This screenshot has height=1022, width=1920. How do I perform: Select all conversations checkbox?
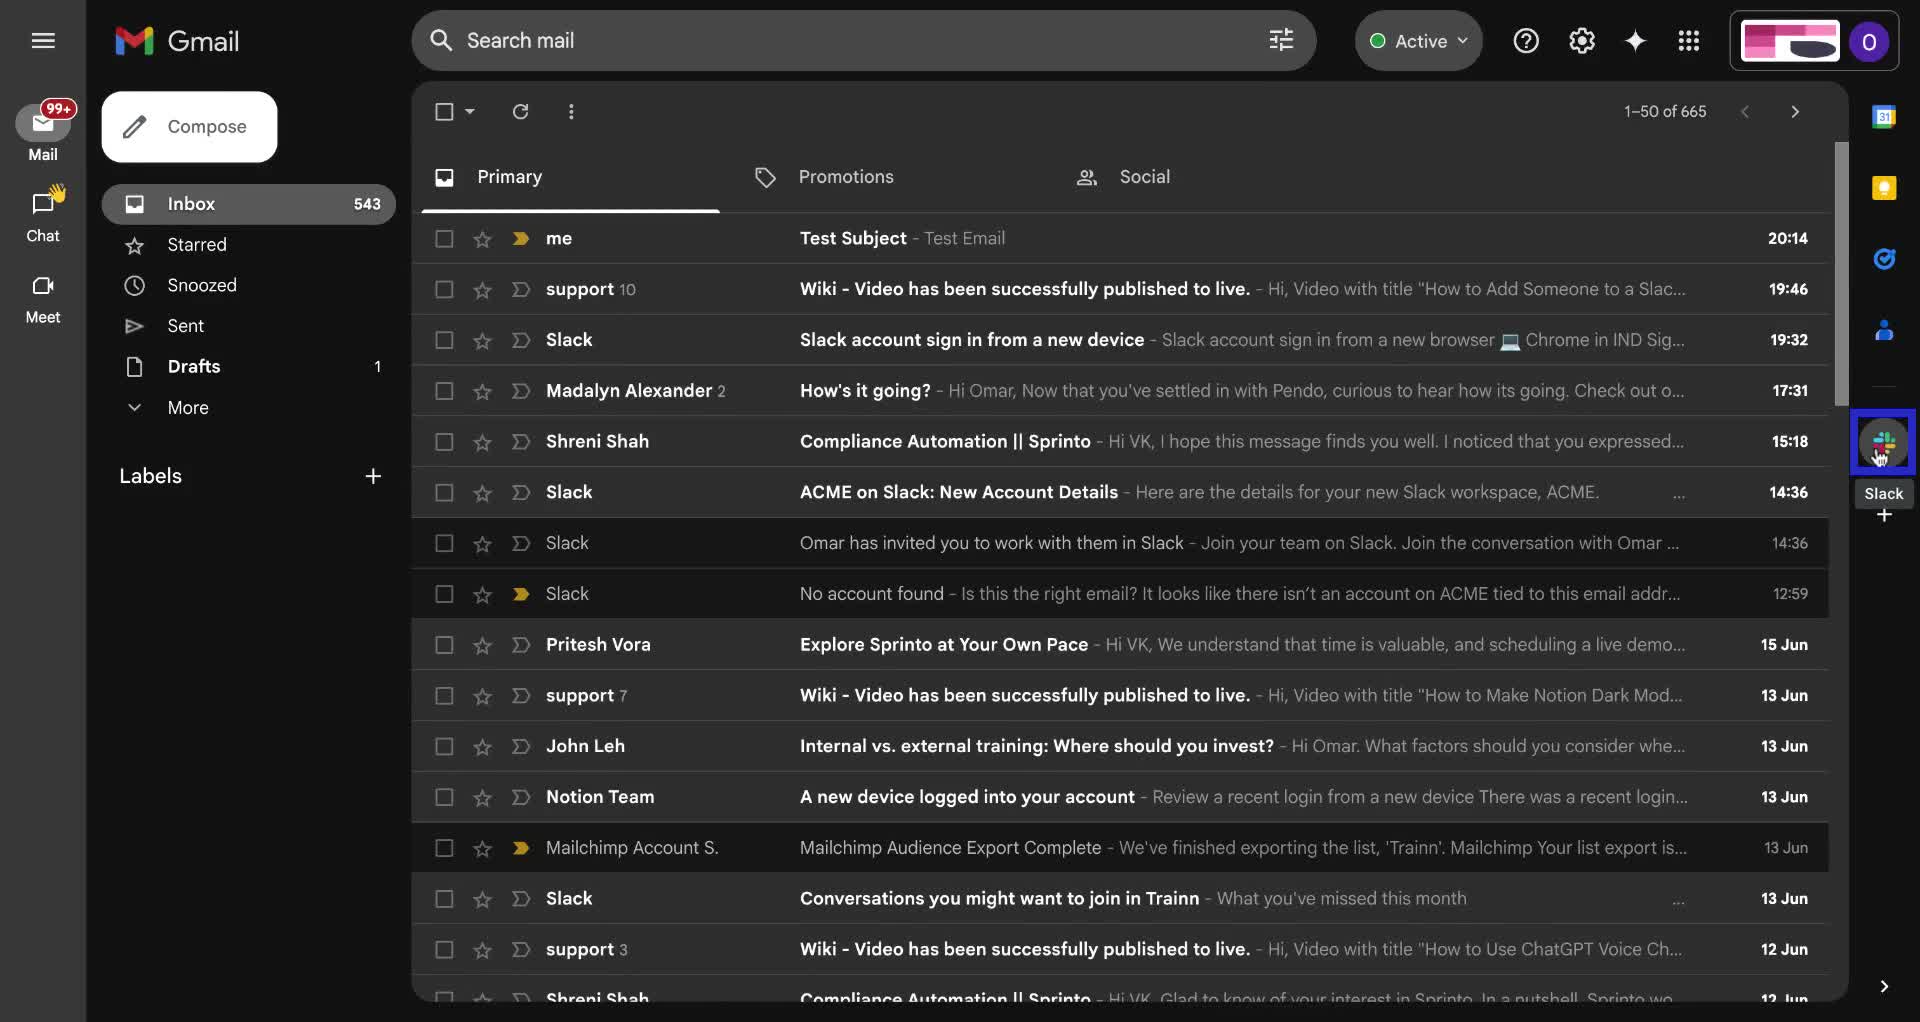[443, 111]
